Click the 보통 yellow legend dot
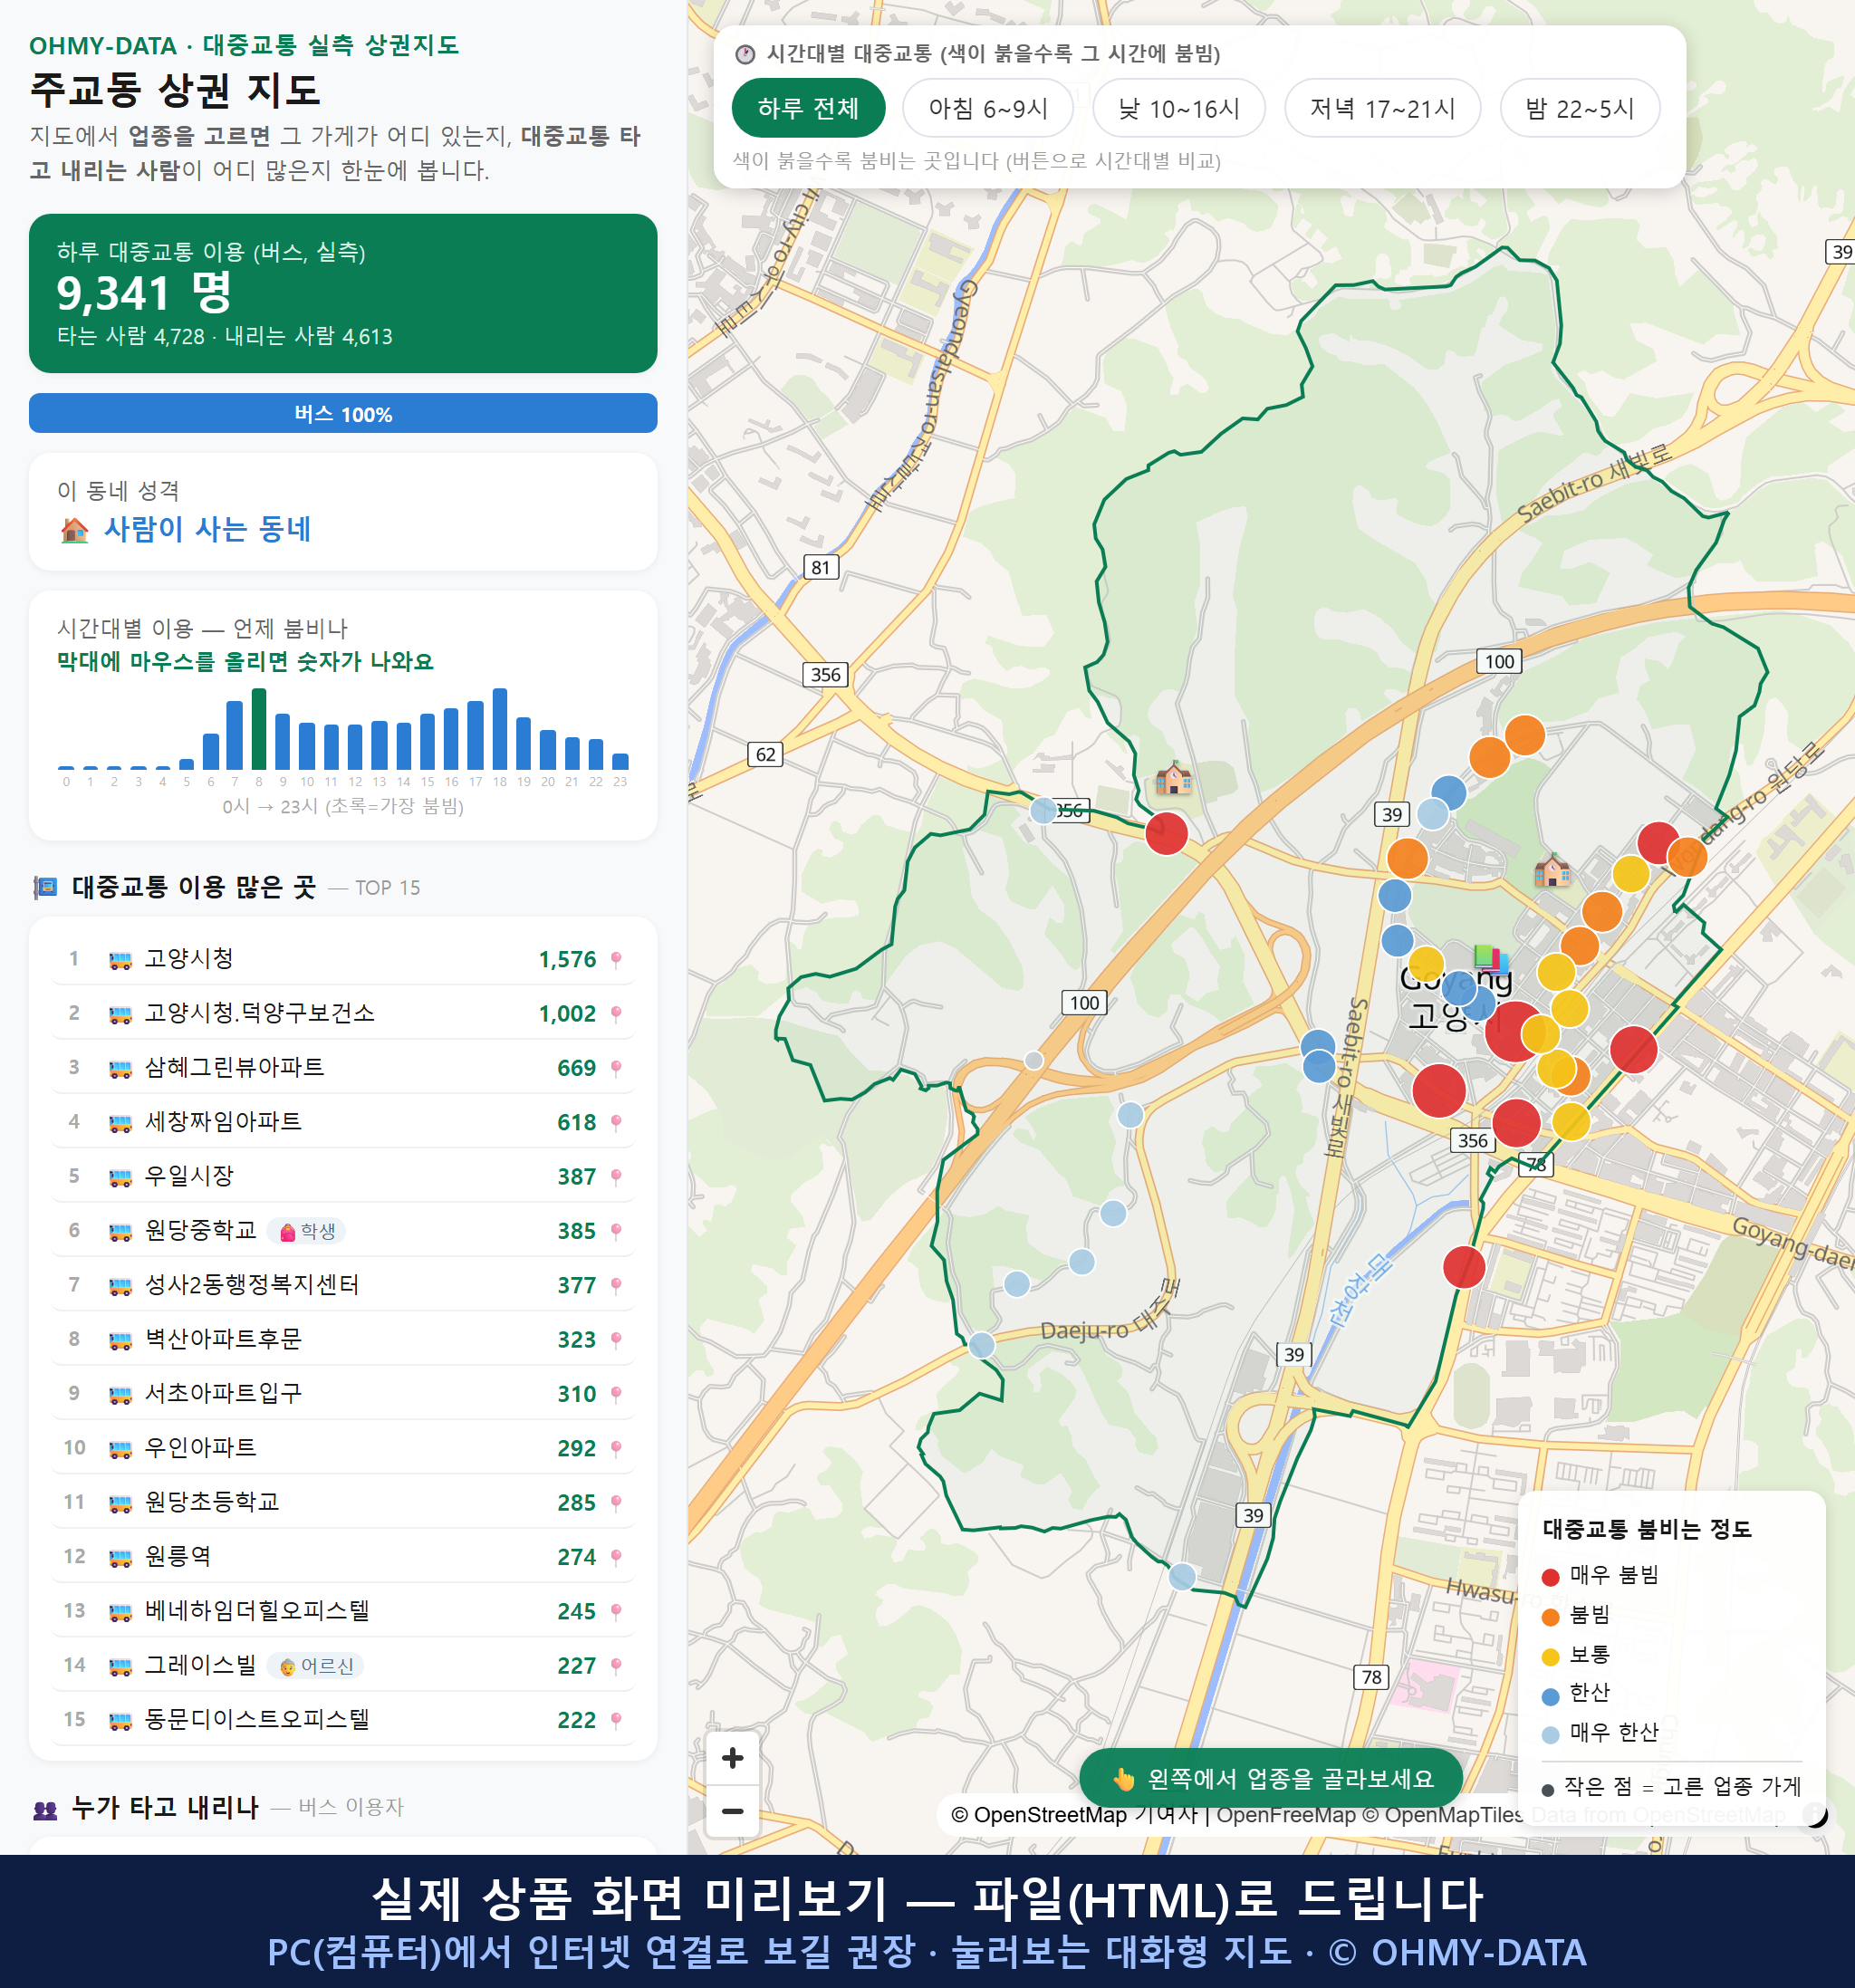The height and width of the screenshot is (1988, 1855). click(1551, 1657)
